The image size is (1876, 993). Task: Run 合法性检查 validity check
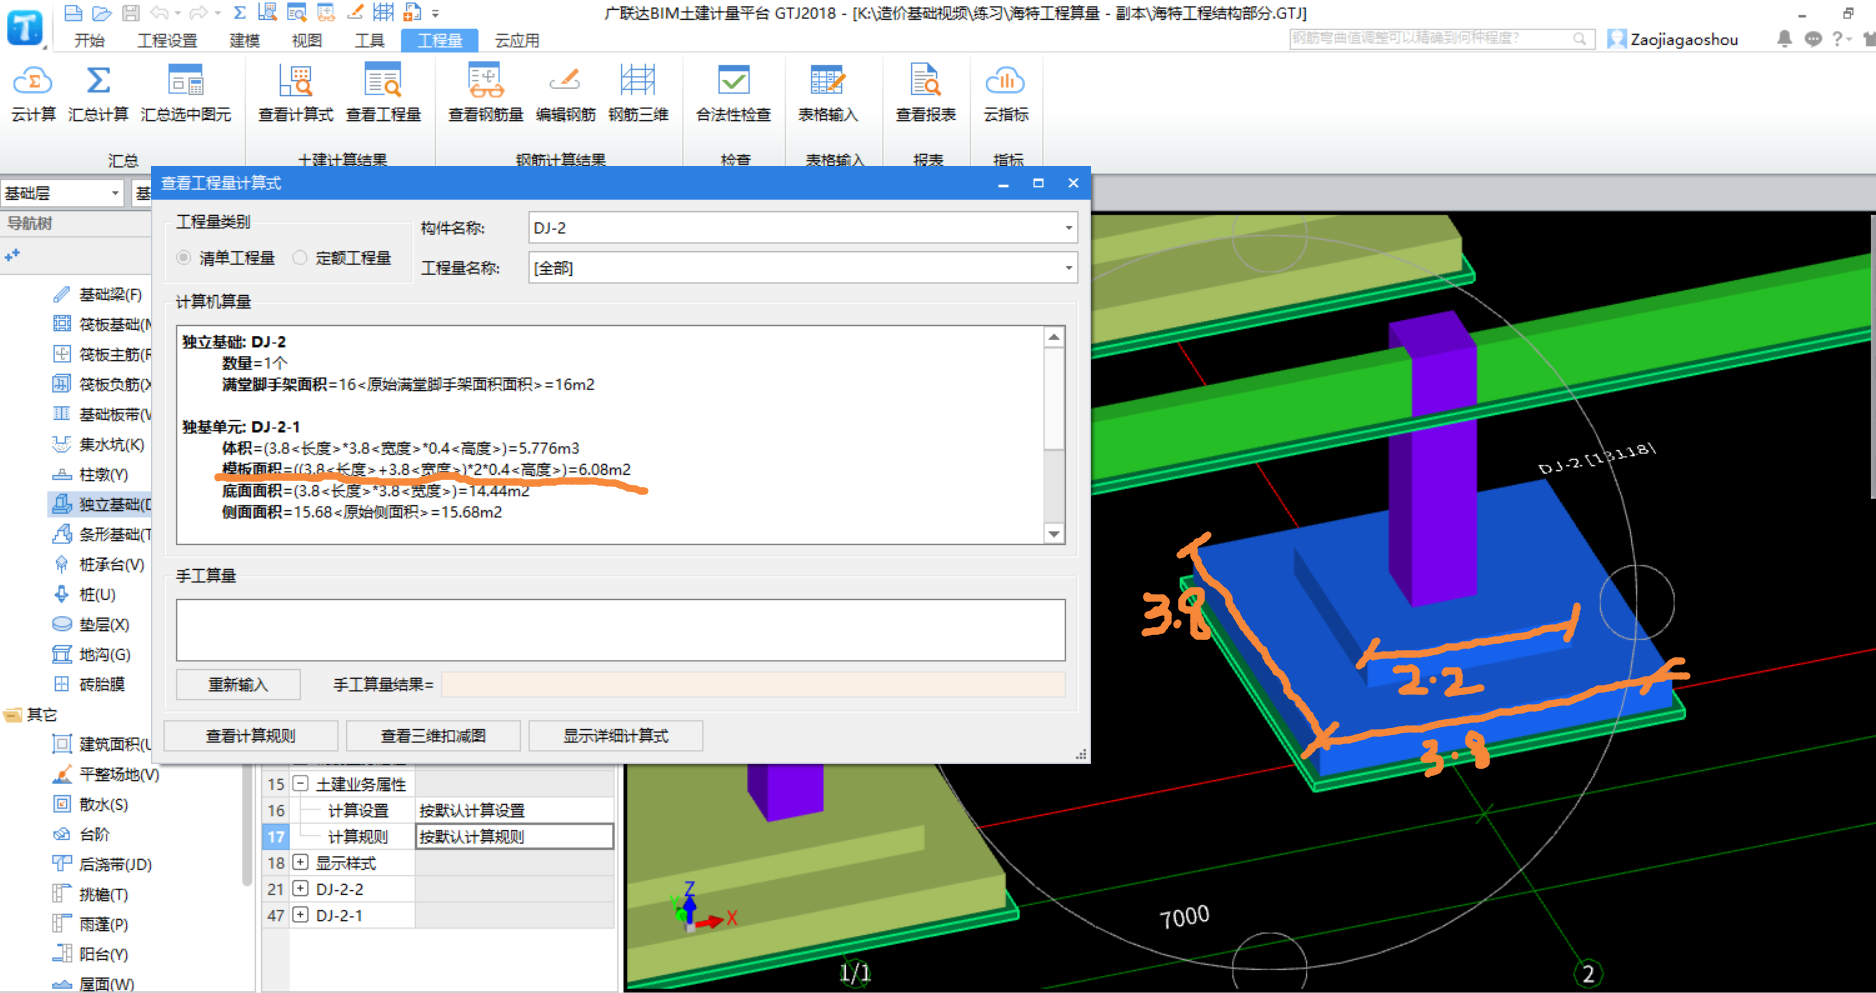(x=733, y=94)
